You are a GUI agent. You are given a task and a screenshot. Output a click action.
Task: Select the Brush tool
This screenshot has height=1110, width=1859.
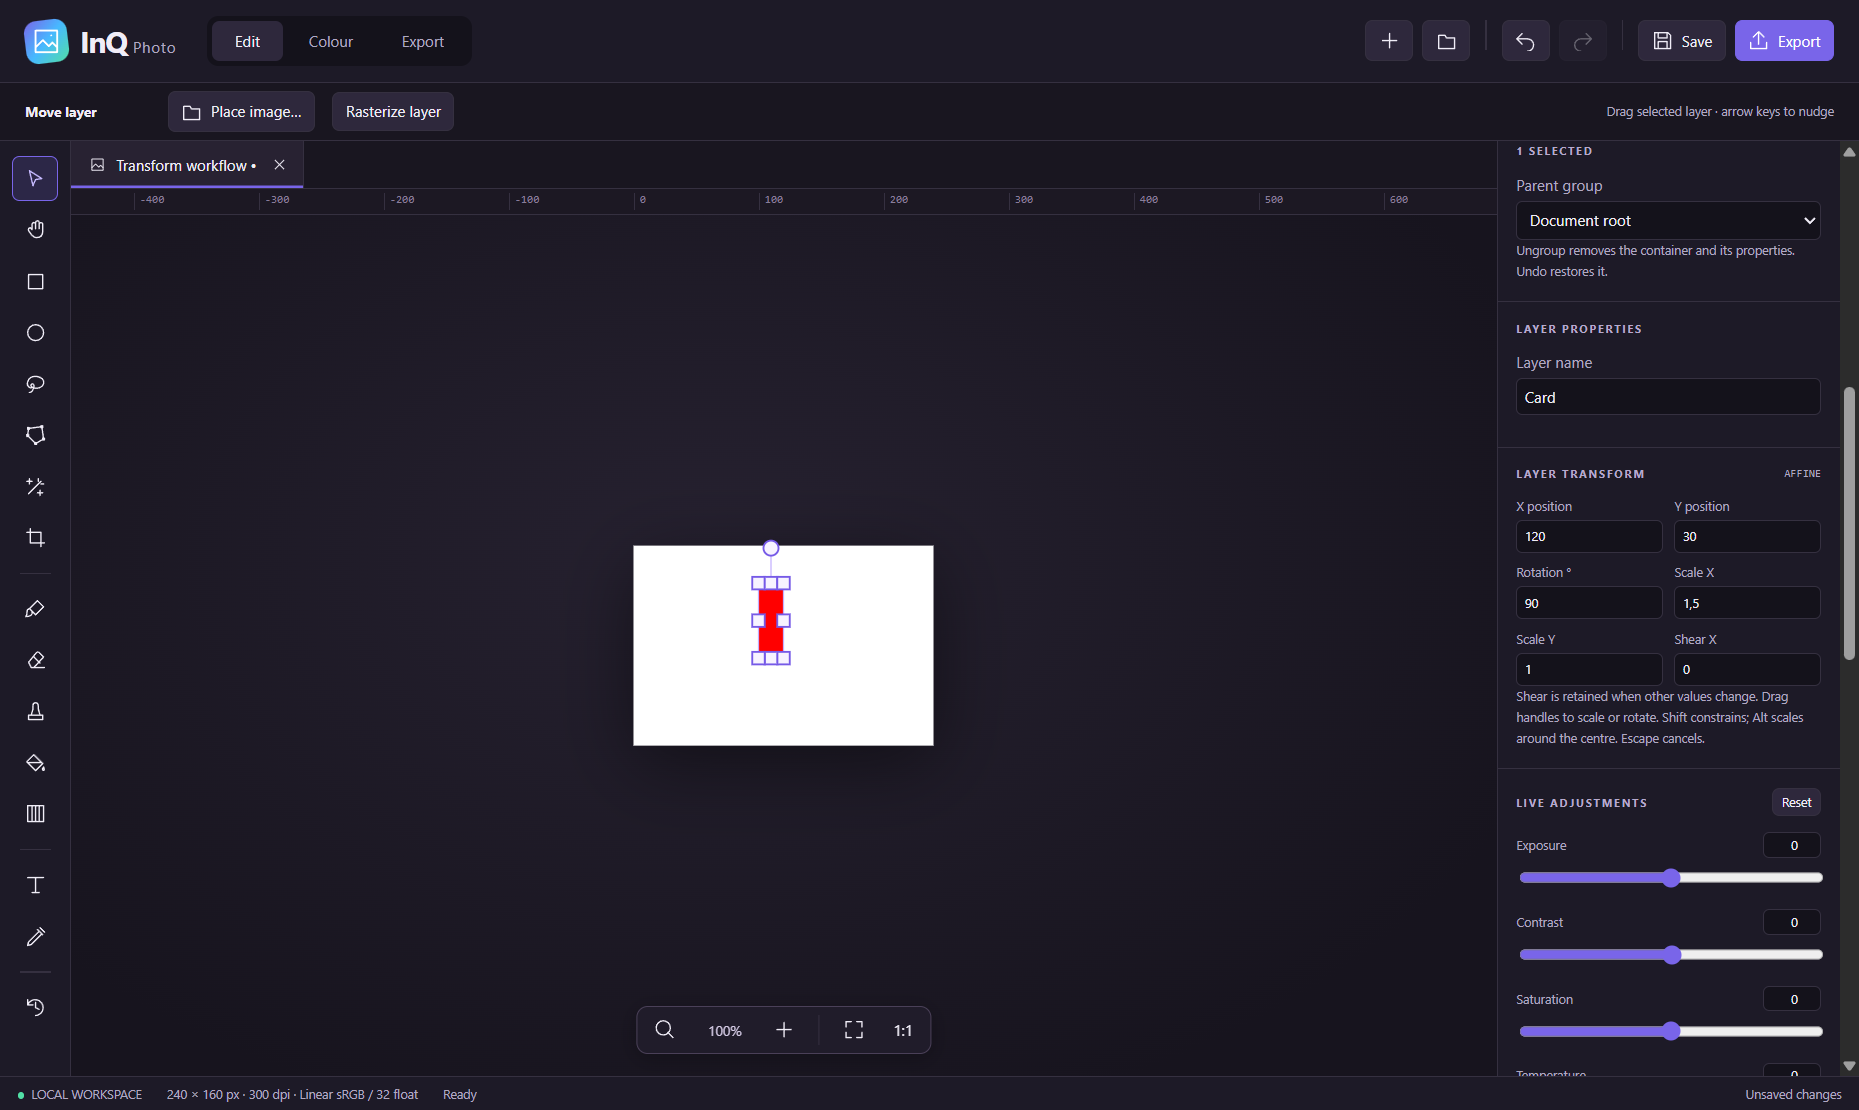click(x=35, y=609)
